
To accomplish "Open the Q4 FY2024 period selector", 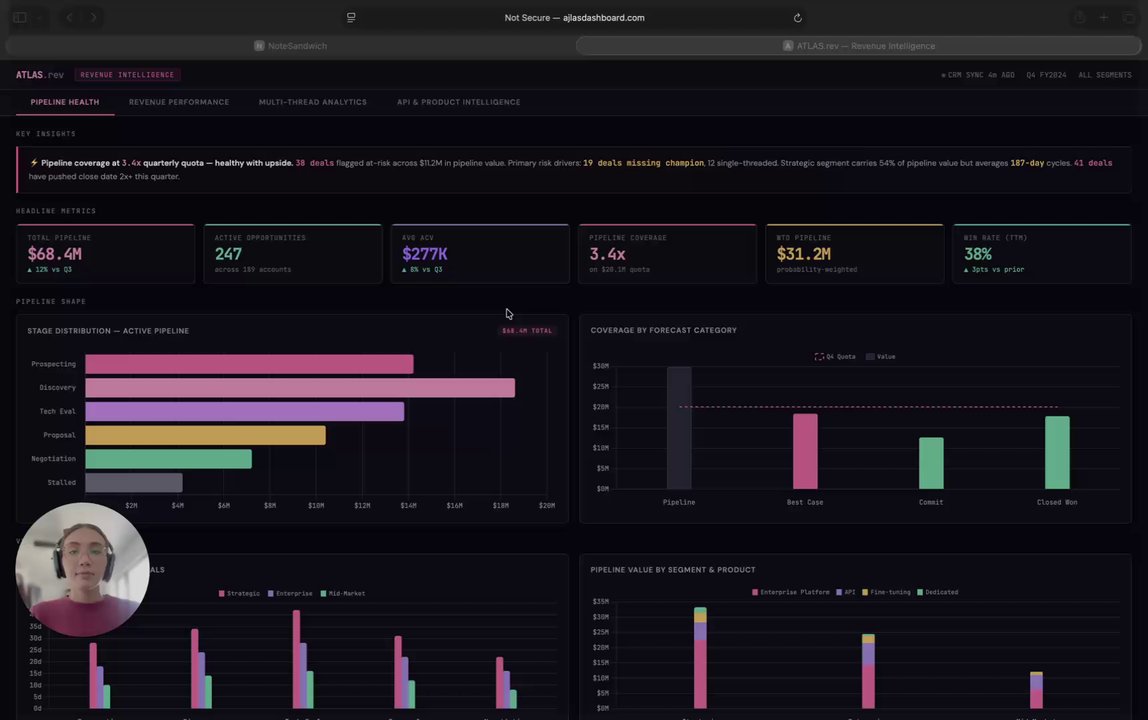I will pos(1046,75).
